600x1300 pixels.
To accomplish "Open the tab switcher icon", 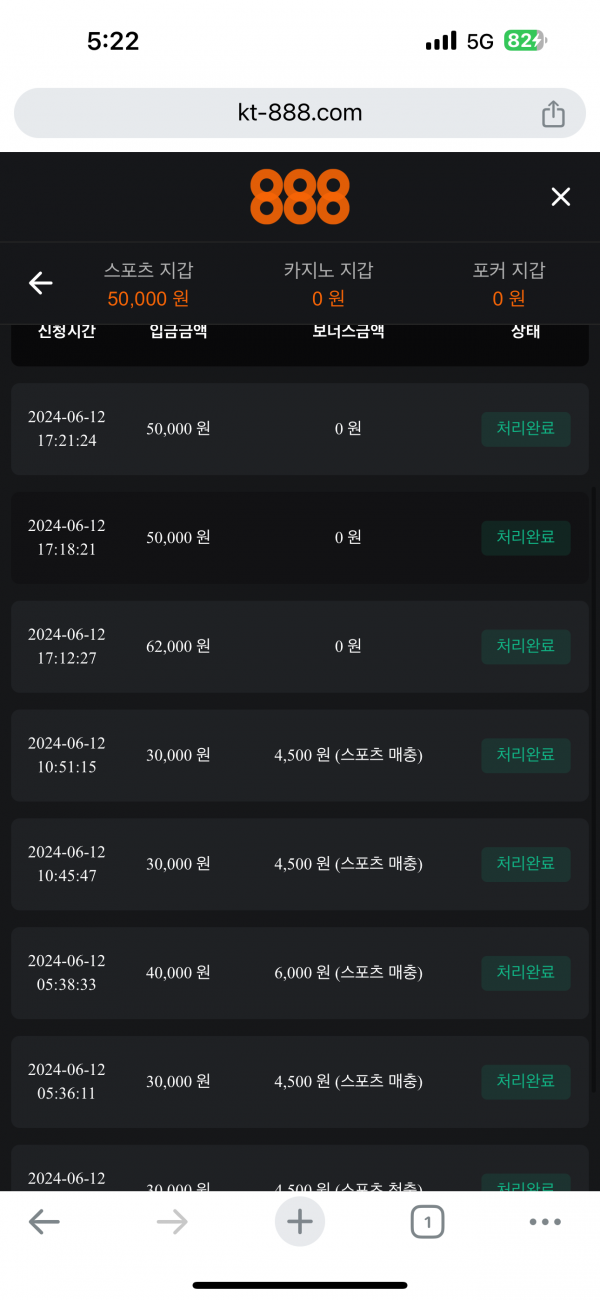I will pyautogui.click(x=428, y=1221).
